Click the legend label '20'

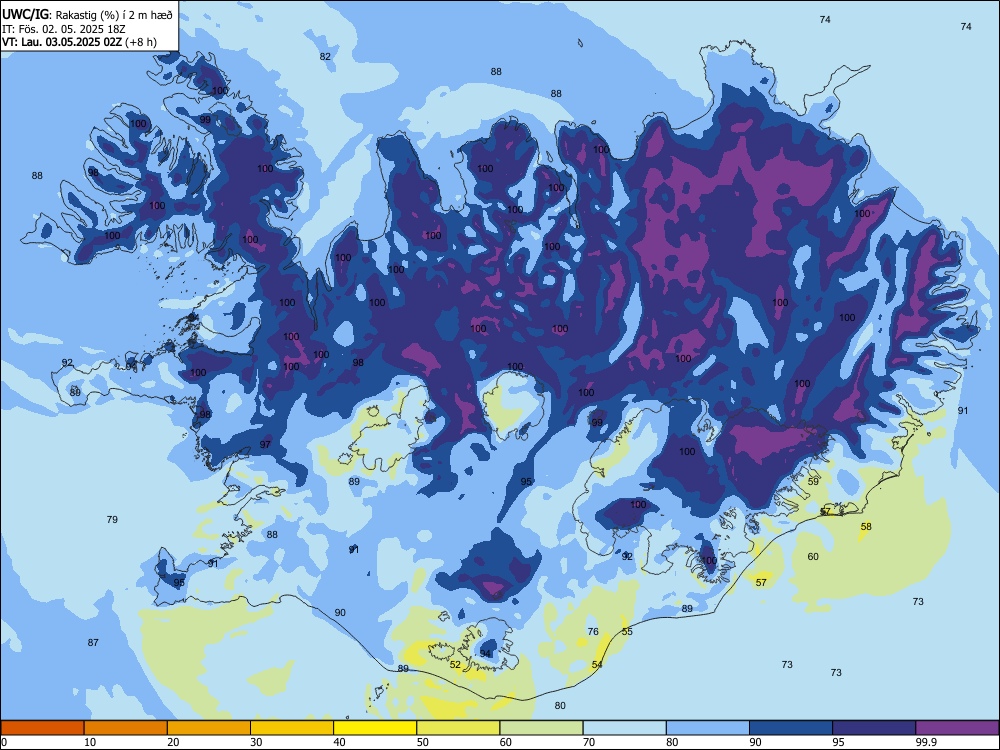(173, 742)
